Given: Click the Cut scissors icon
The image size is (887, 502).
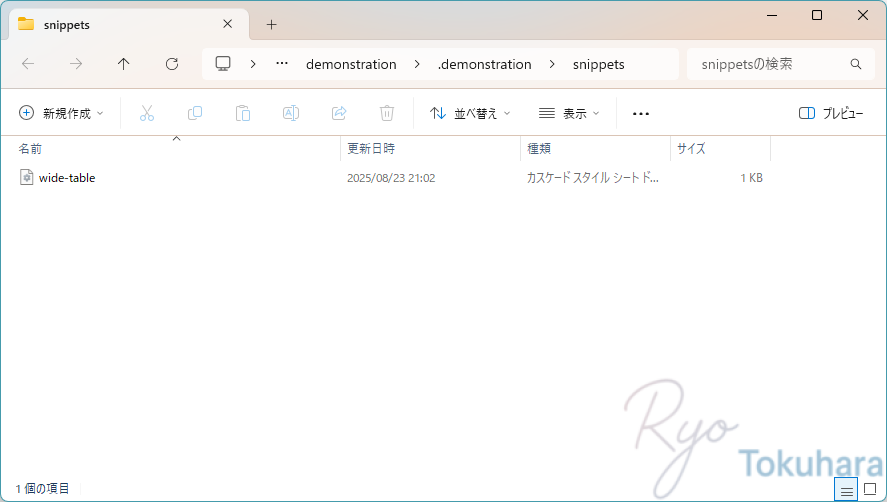Looking at the screenshot, I should [147, 113].
